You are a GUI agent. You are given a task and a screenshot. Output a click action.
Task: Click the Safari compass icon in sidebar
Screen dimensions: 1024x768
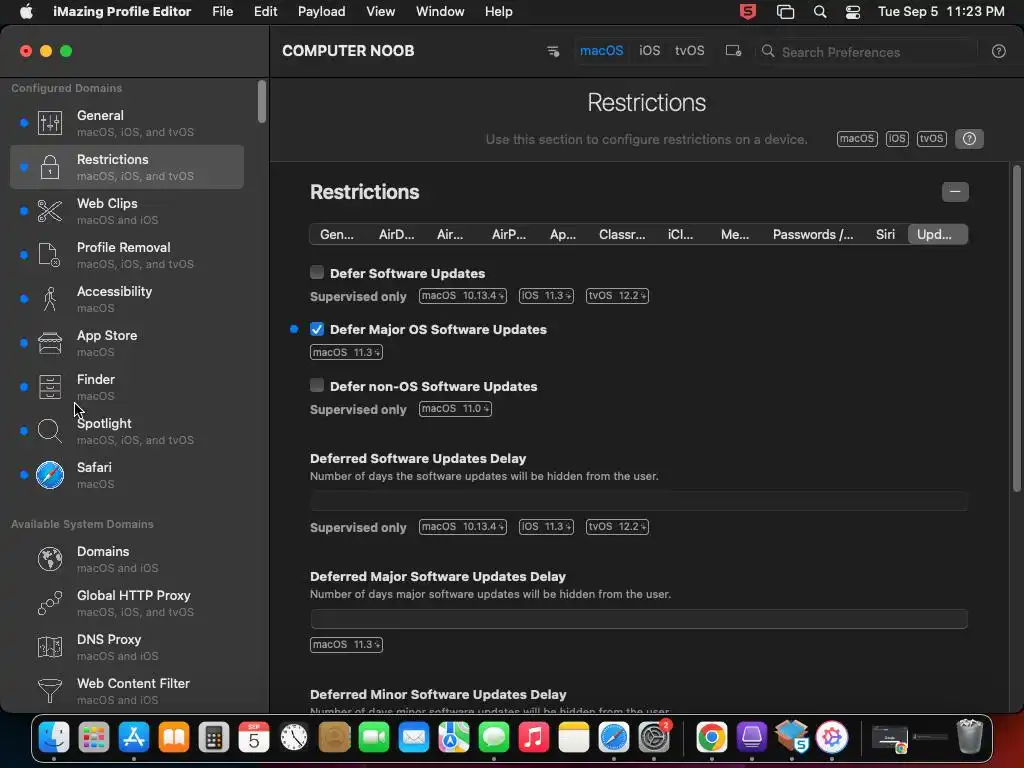[x=50, y=475]
